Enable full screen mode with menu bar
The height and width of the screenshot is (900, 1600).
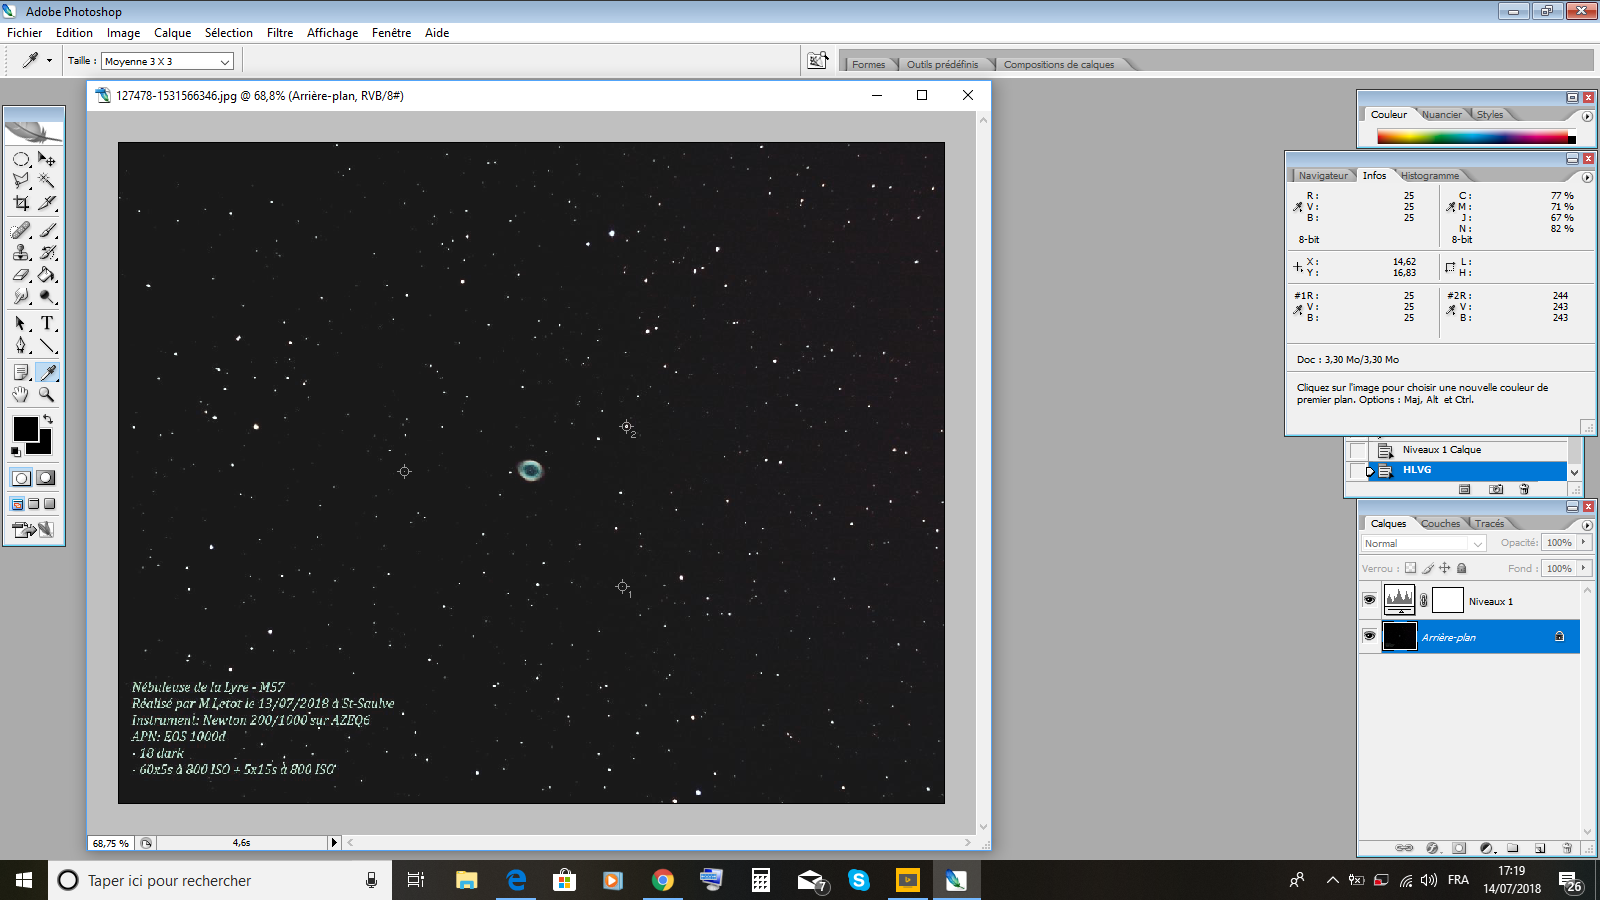click(34, 504)
